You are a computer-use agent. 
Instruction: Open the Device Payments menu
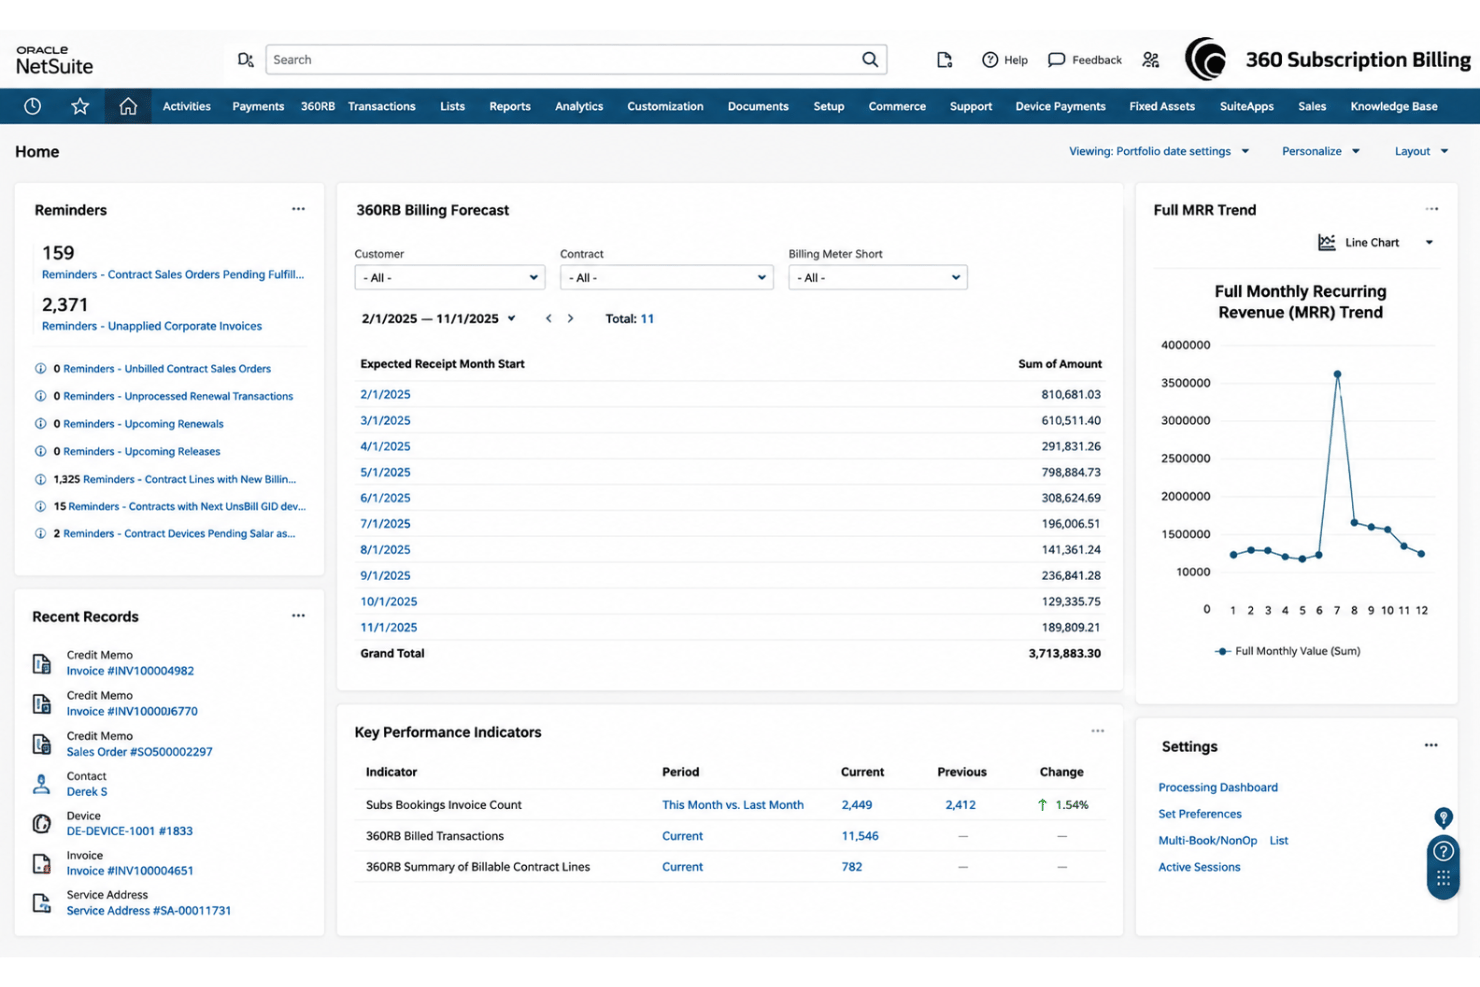click(1060, 106)
